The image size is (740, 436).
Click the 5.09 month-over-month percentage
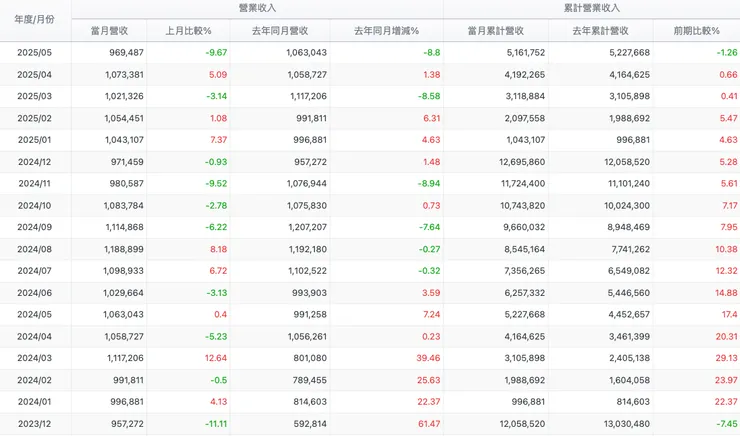click(x=218, y=75)
